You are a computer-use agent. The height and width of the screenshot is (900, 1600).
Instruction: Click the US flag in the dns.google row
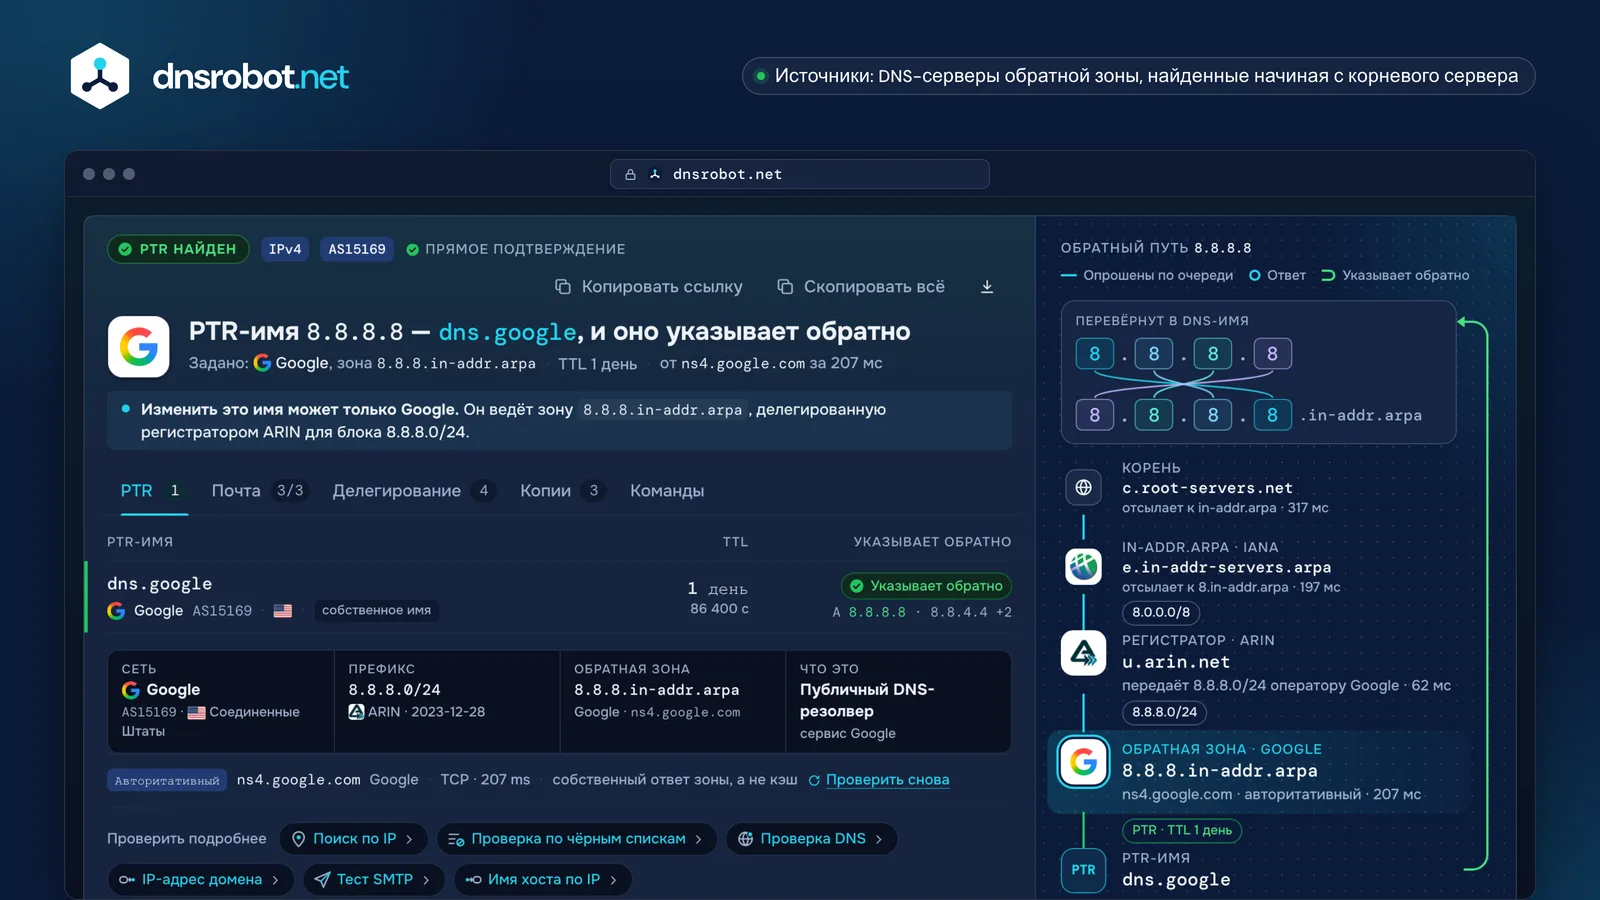pos(283,610)
